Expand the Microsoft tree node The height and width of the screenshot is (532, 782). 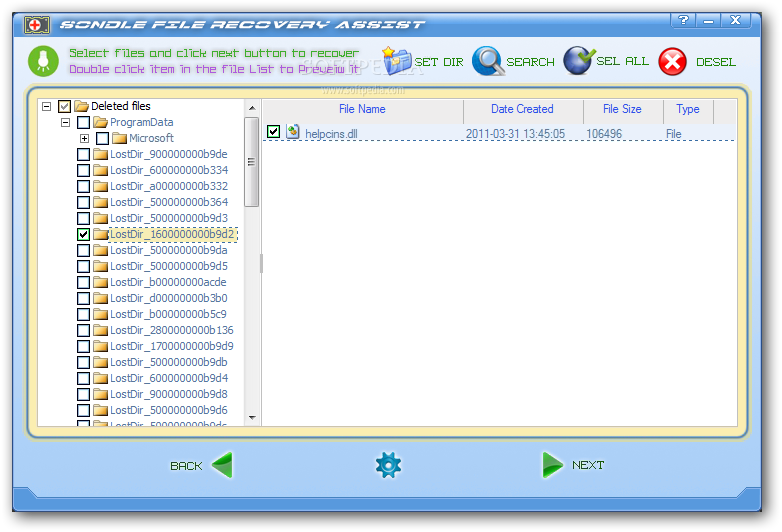(x=84, y=138)
